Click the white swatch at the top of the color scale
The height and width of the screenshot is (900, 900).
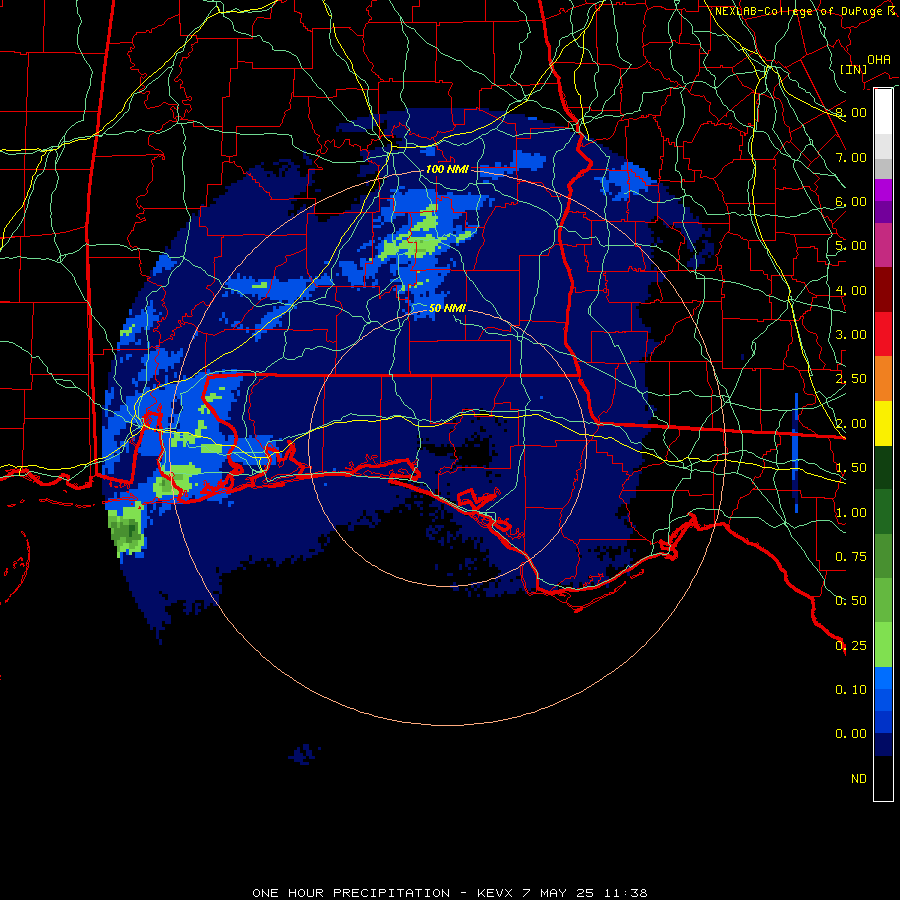pos(883,111)
